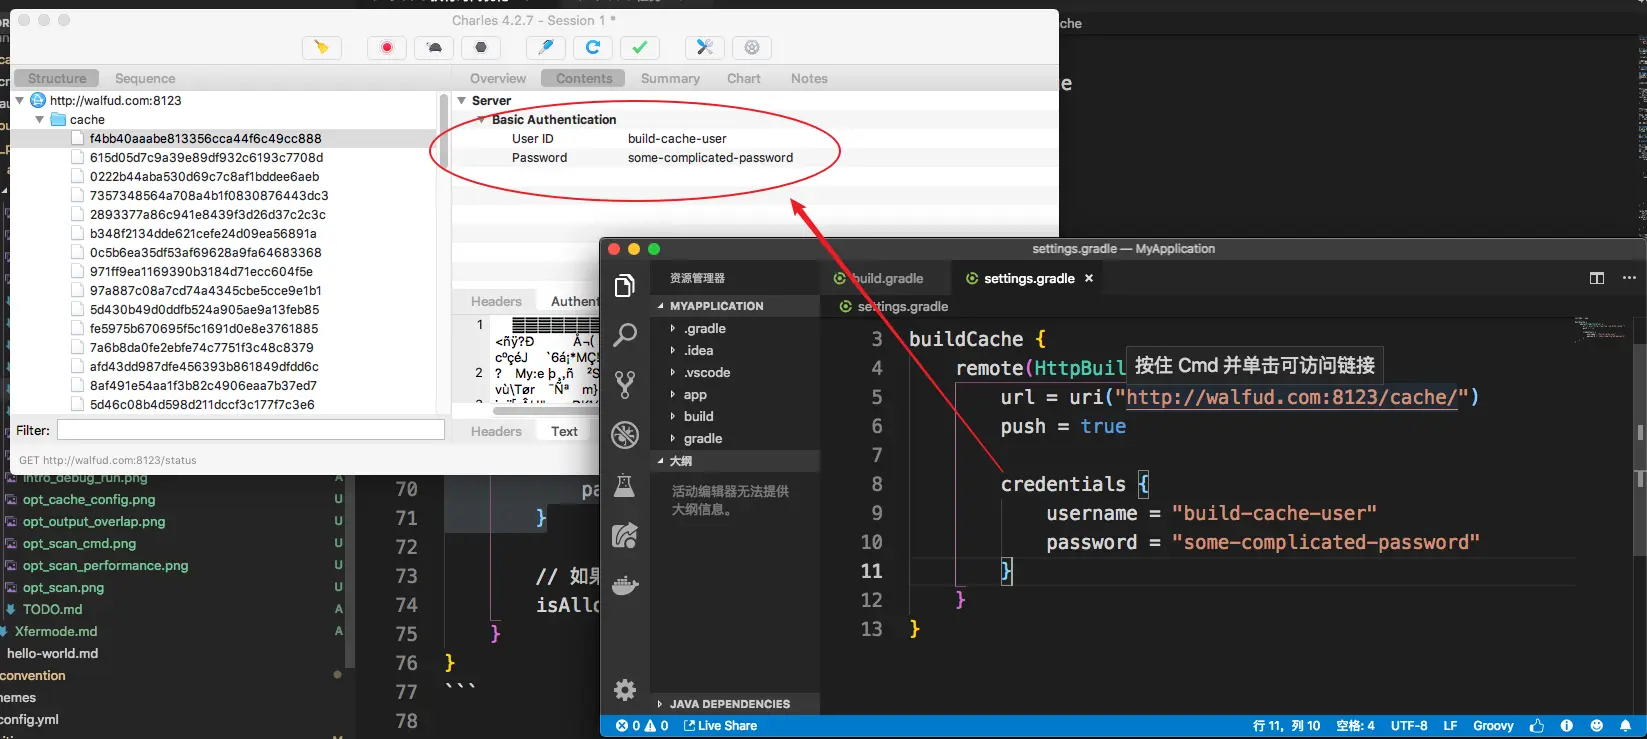Open the walfud.com cache URL link
The height and width of the screenshot is (739, 1647).
(x=1292, y=397)
